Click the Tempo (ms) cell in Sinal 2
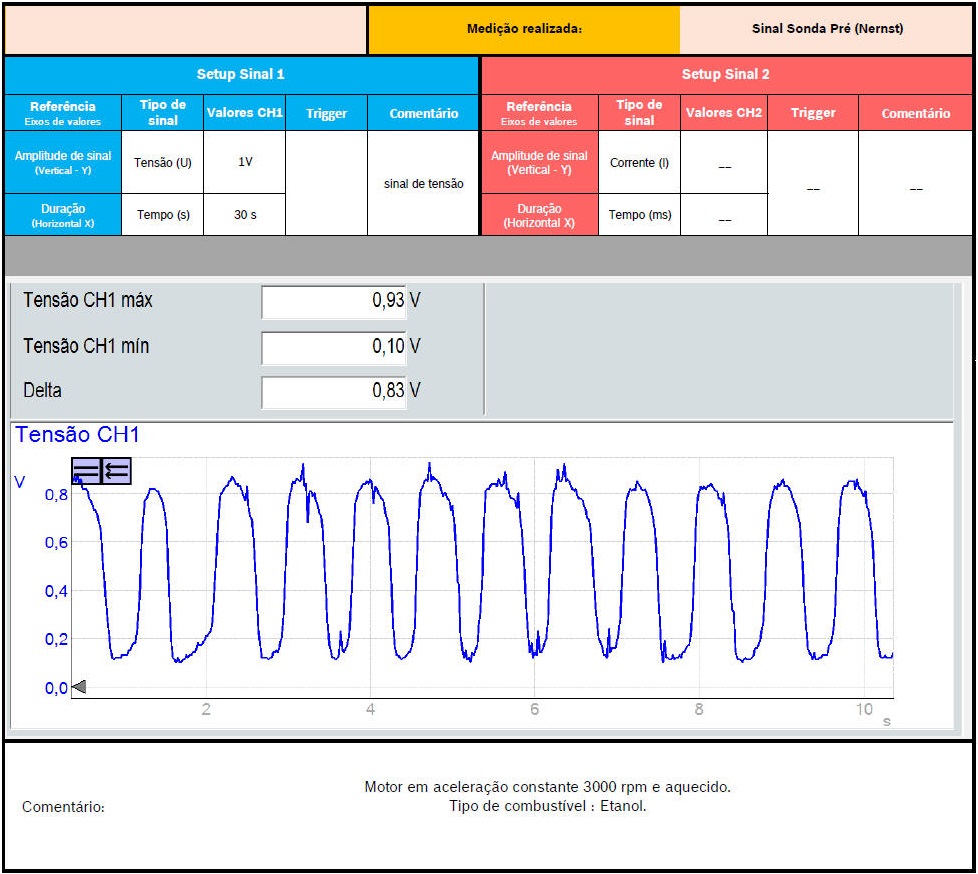The image size is (978, 874). [x=639, y=215]
